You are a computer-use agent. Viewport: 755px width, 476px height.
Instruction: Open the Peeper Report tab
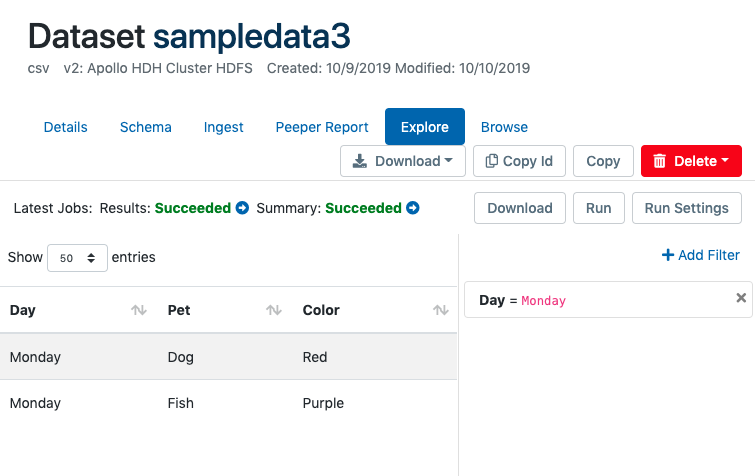pyautogui.click(x=322, y=127)
